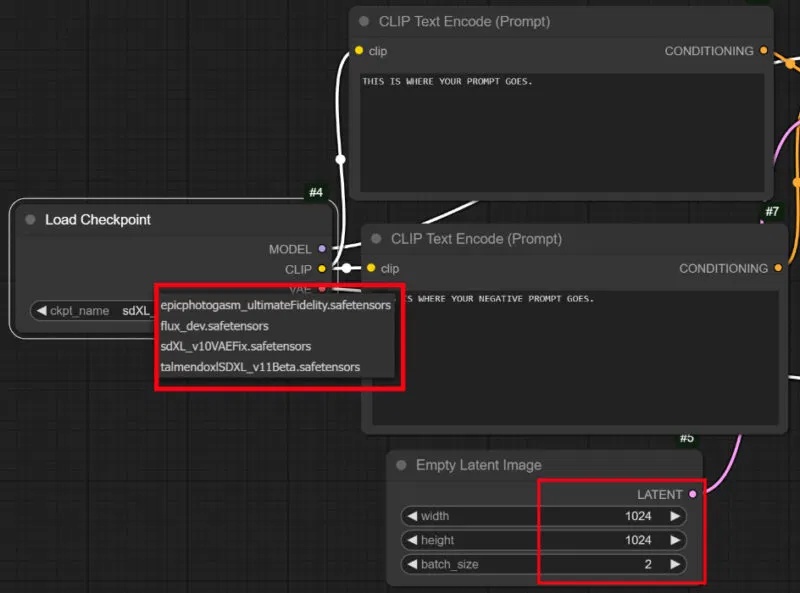Increase the width value with its right arrow
The height and width of the screenshot is (593, 800).
[678, 516]
